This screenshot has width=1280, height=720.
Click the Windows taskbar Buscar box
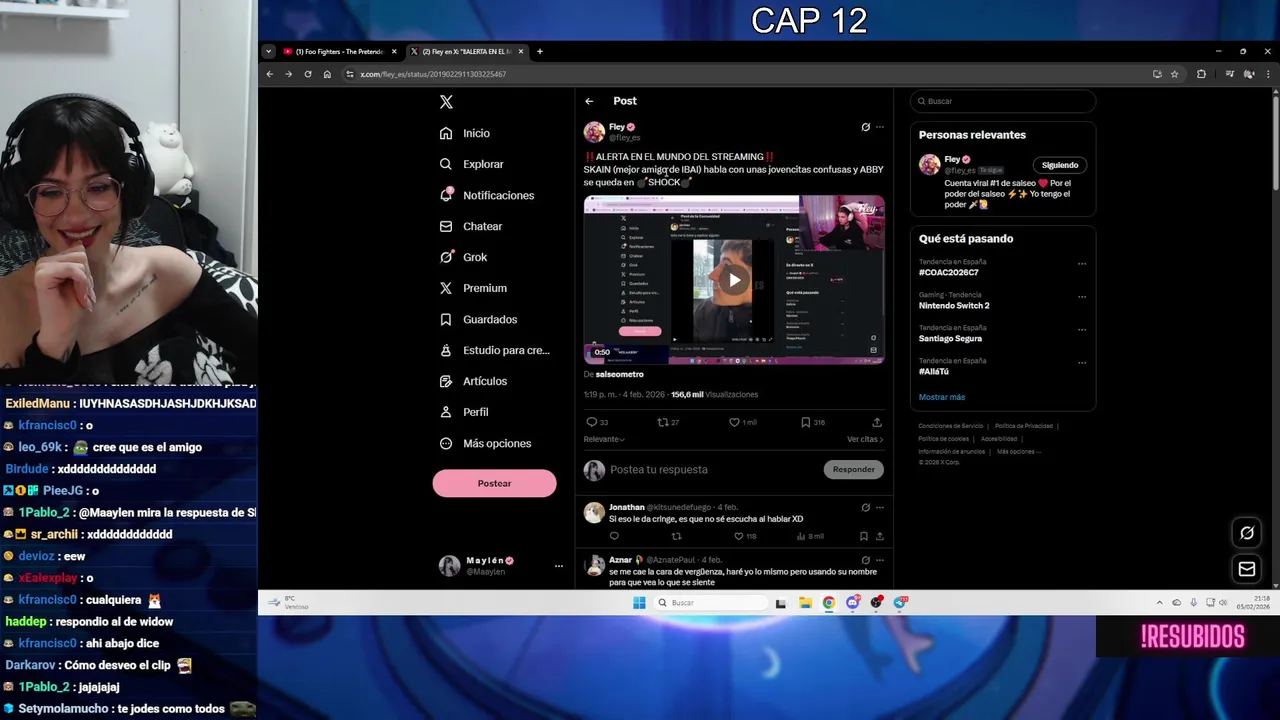(713, 602)
